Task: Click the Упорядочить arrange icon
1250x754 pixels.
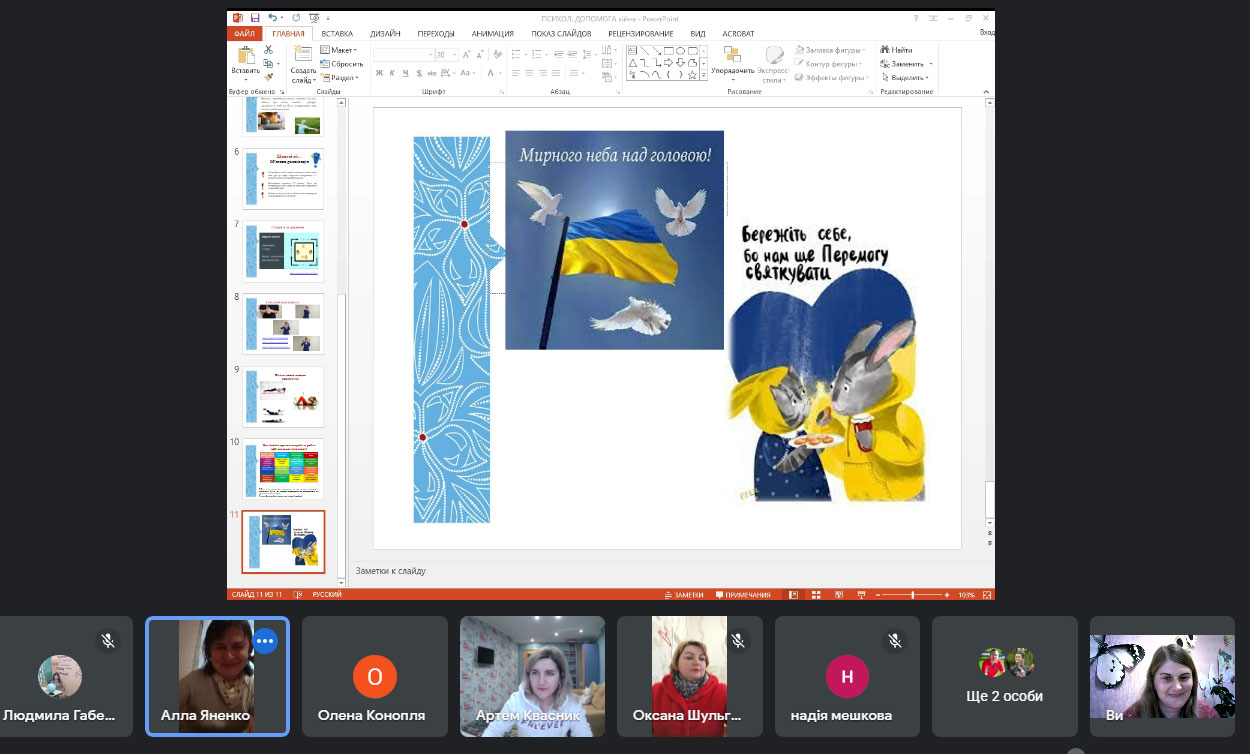Action: tap(732, 55)
